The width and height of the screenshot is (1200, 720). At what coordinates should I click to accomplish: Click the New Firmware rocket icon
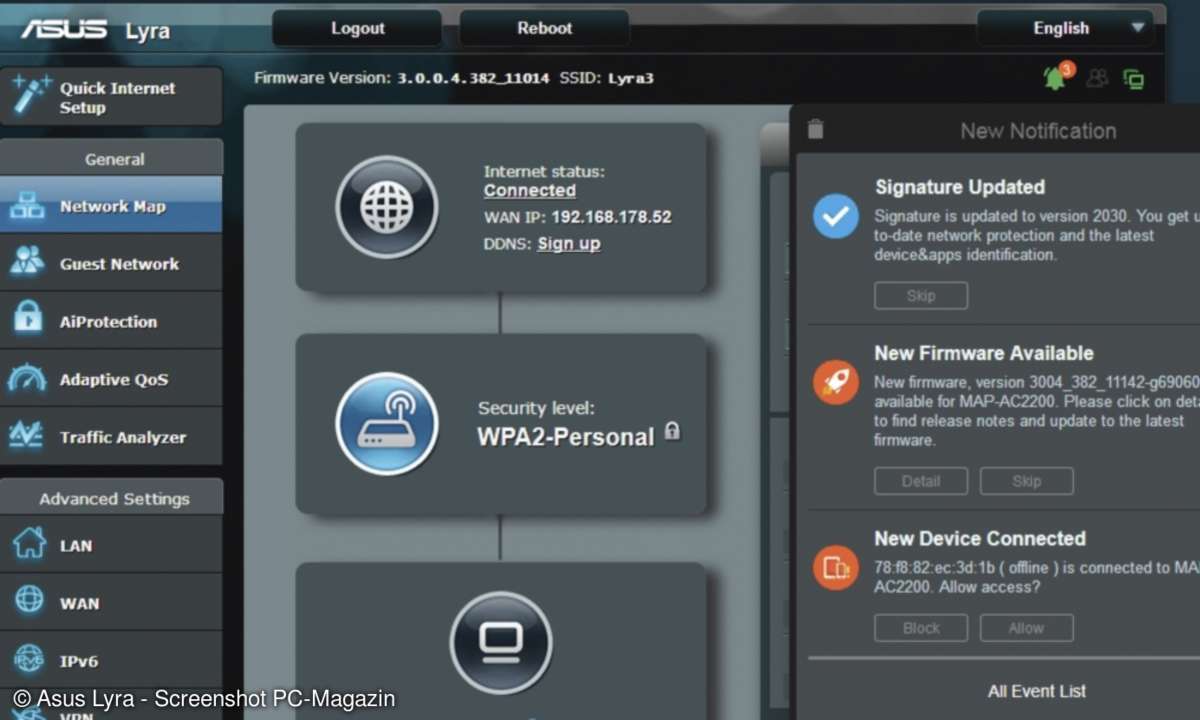[835, 382]
